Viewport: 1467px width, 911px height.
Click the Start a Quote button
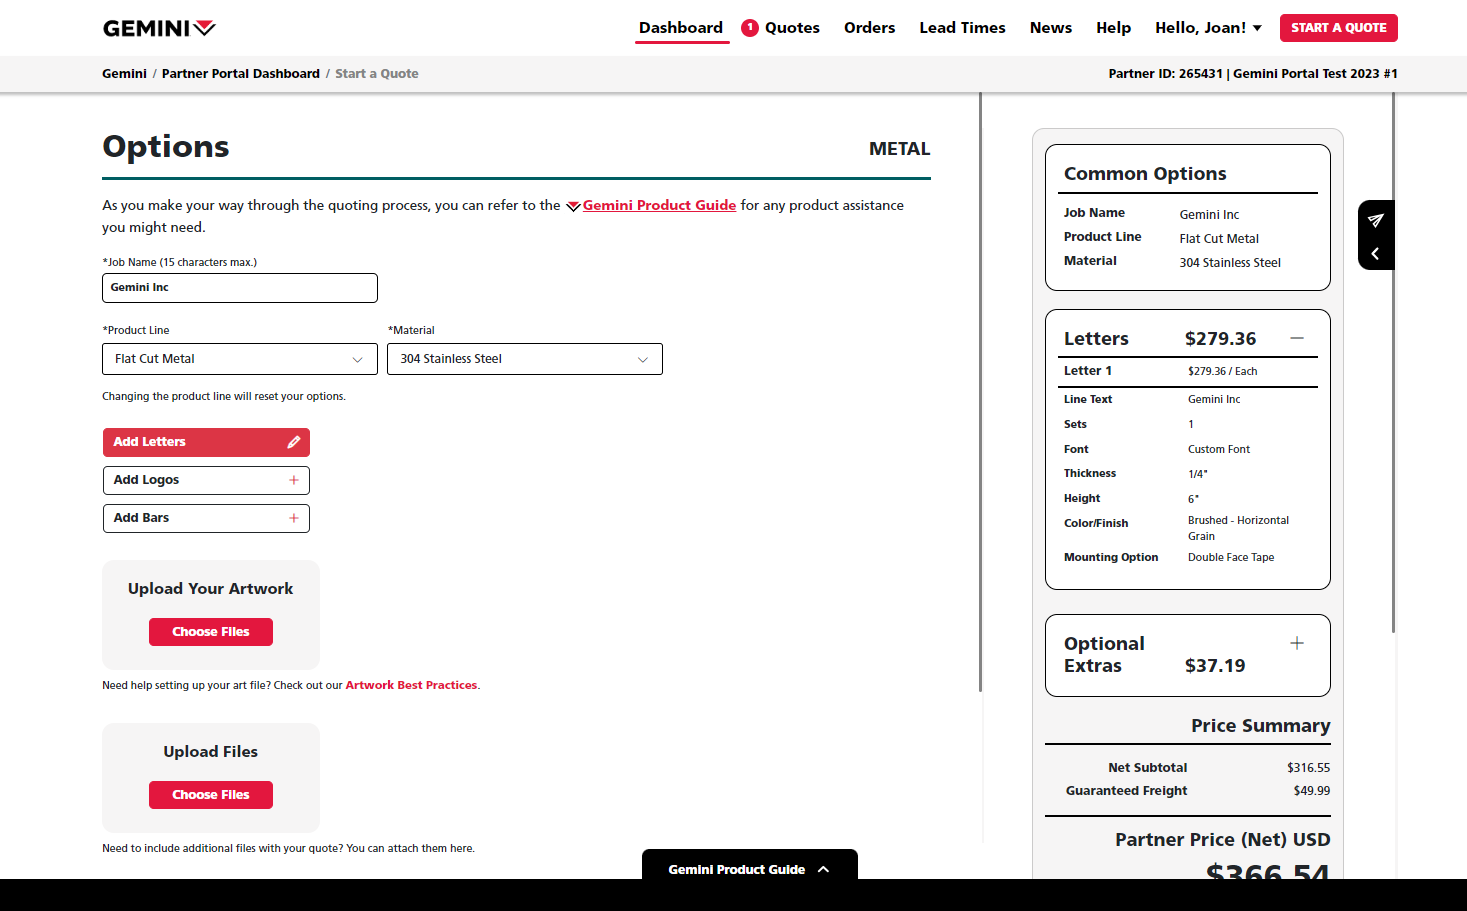coord(1338,28)
